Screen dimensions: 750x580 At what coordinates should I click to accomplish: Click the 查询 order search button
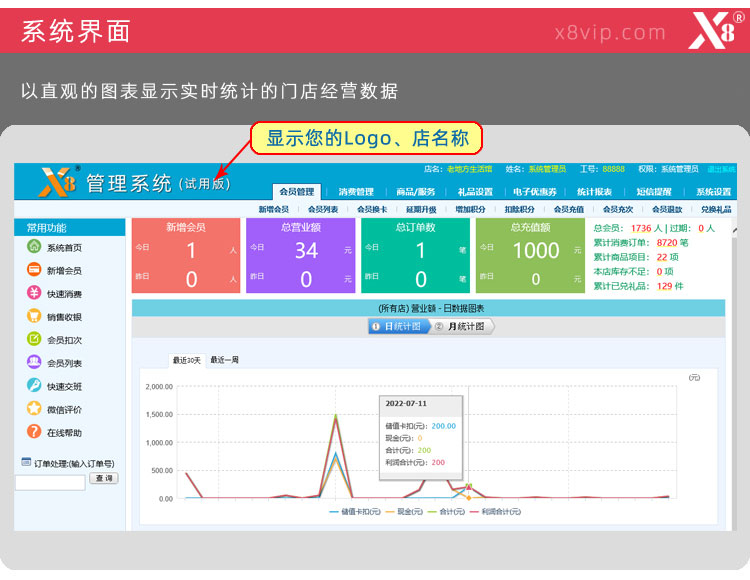click(104, 478)
